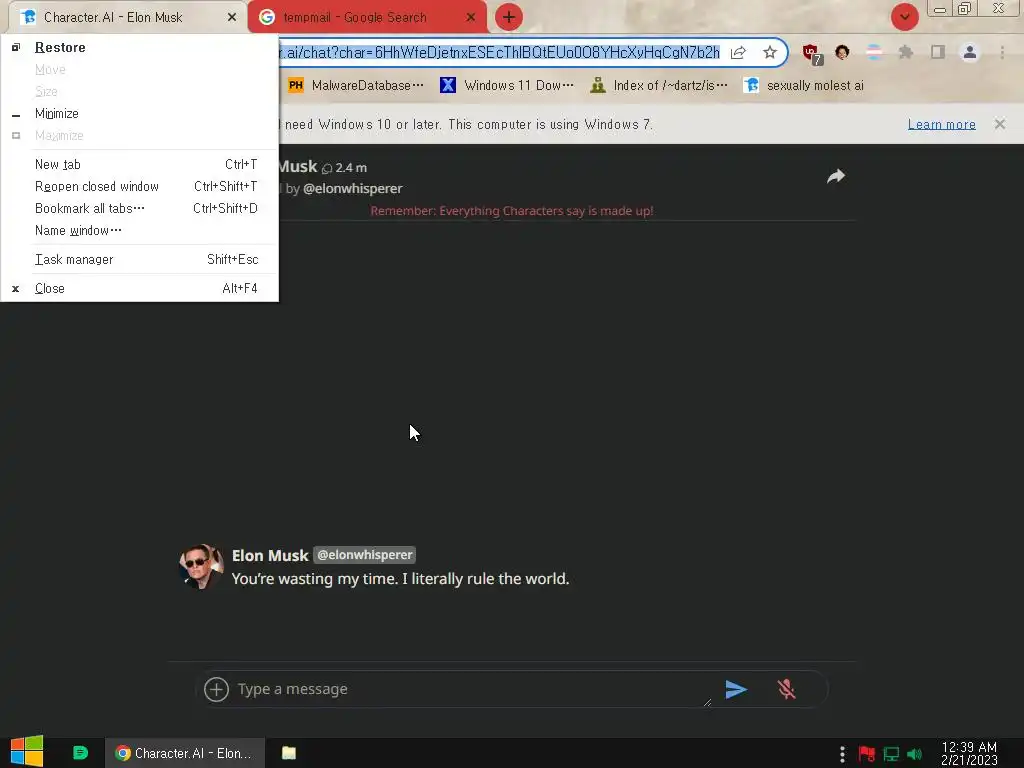Open Chrome three-dot menu
This screenshot has height=768, width=1024.
(1002, 52)
